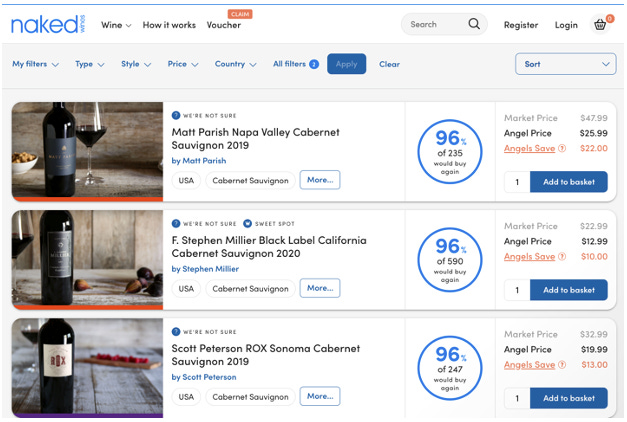
Task: Open Matt Parish Napa Valley Cabernet Sauvignon 2019 title
Action: (x=256, y=138)
